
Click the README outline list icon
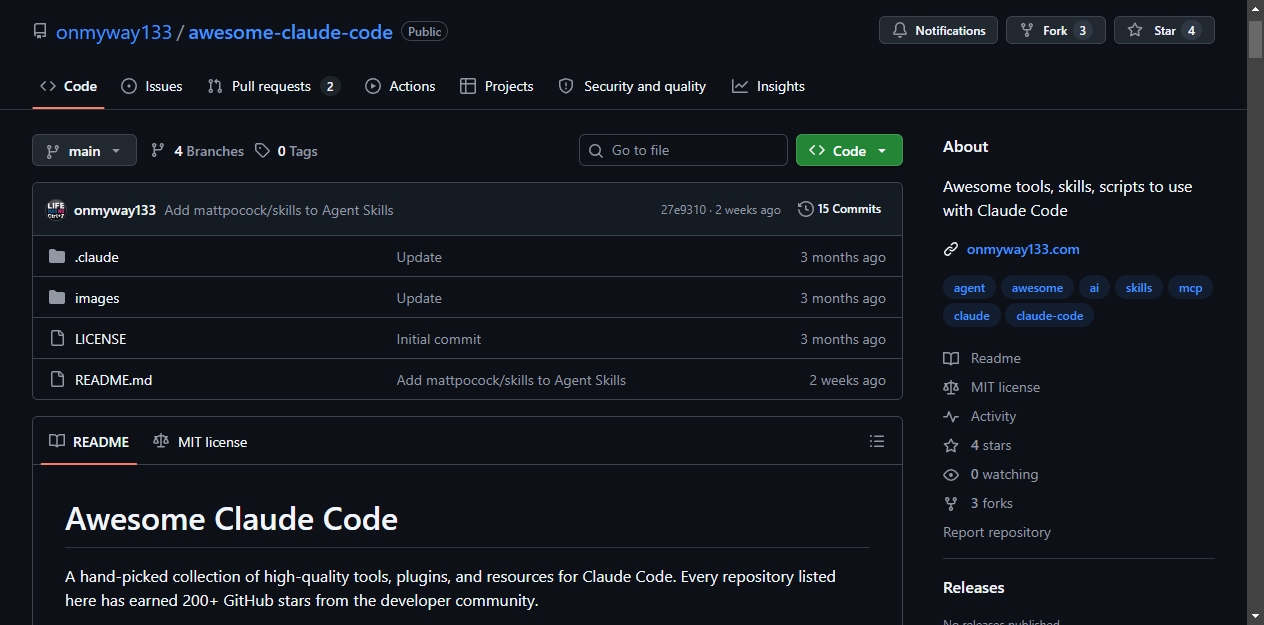[x=877, y=441]
